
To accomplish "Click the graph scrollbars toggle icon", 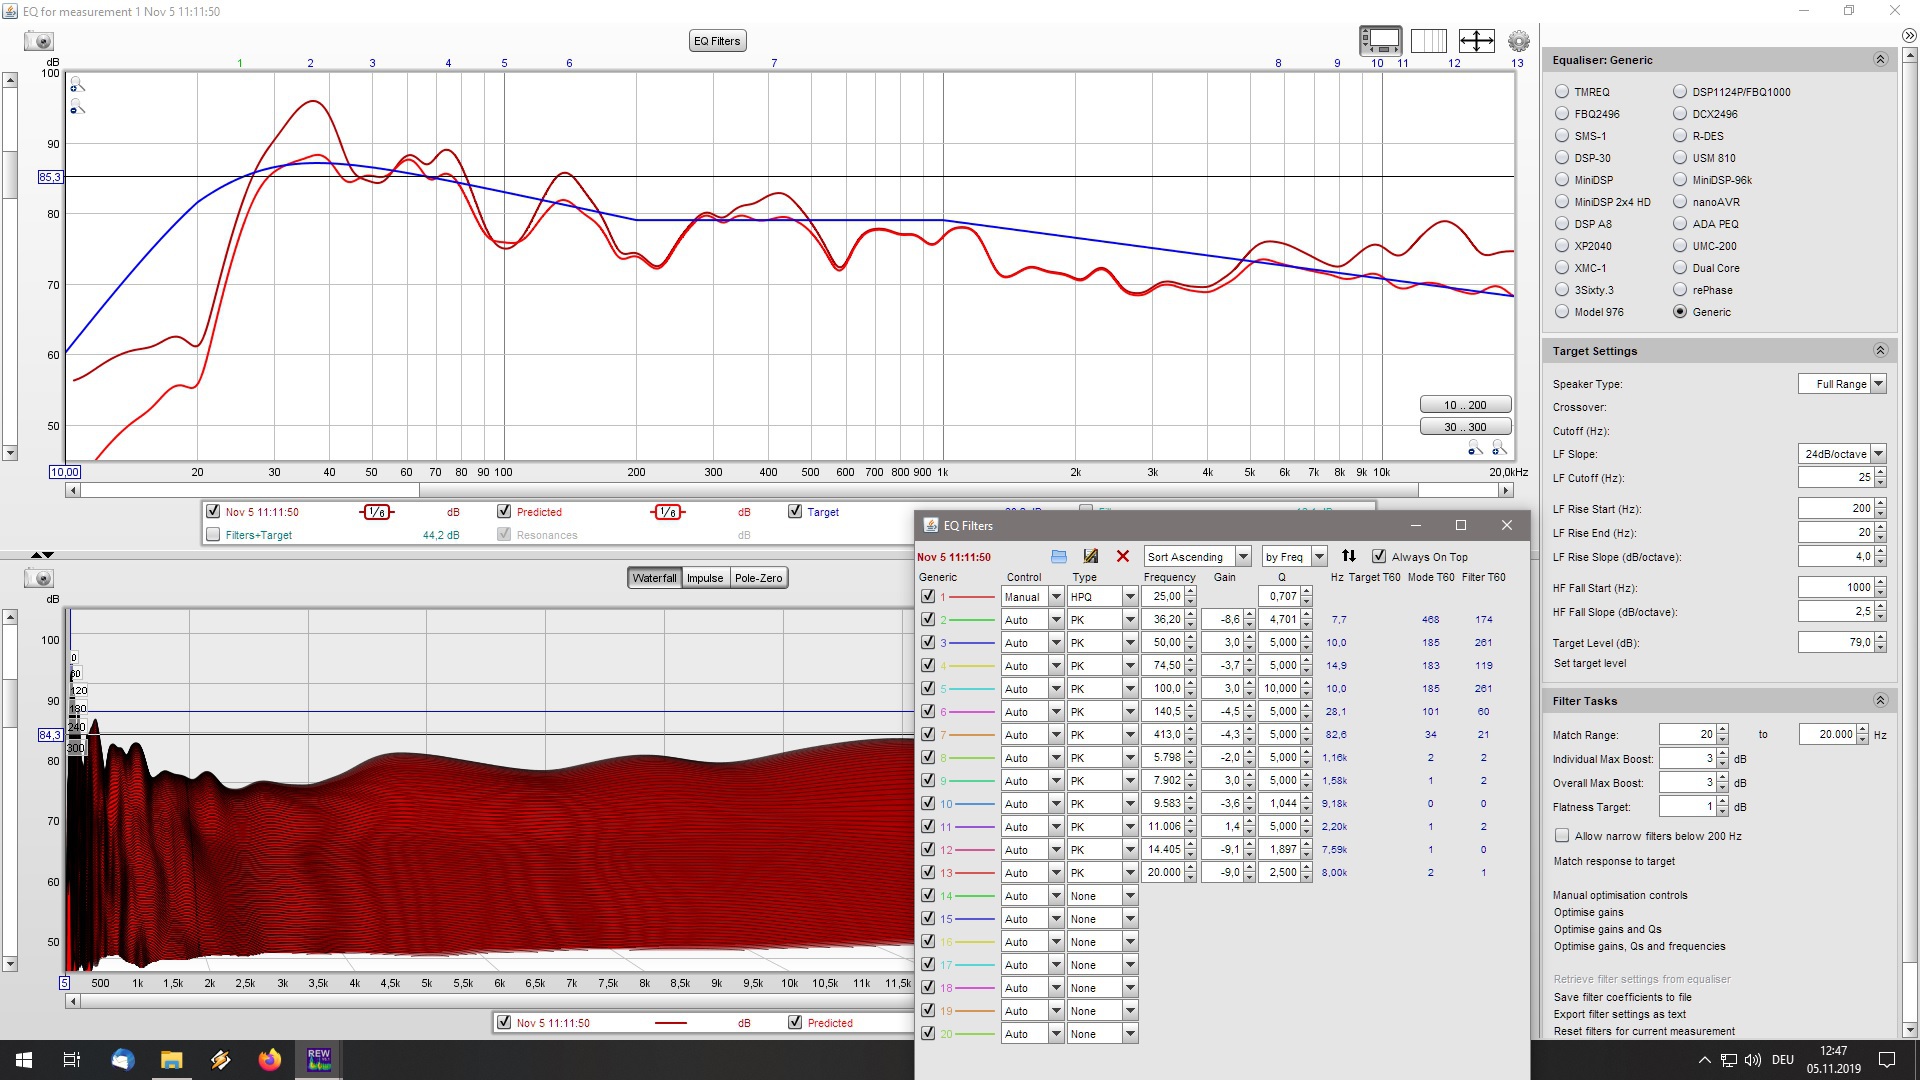I will coord(1380,41).
